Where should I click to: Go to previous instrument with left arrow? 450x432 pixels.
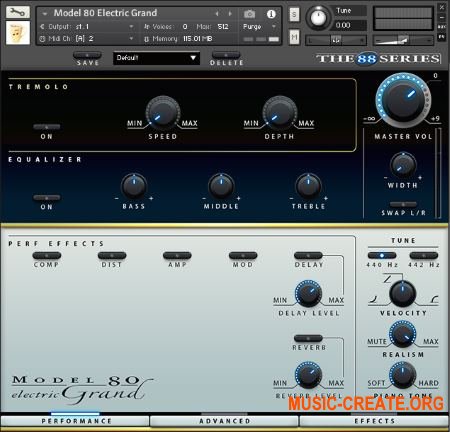click(x=217, y=14)
